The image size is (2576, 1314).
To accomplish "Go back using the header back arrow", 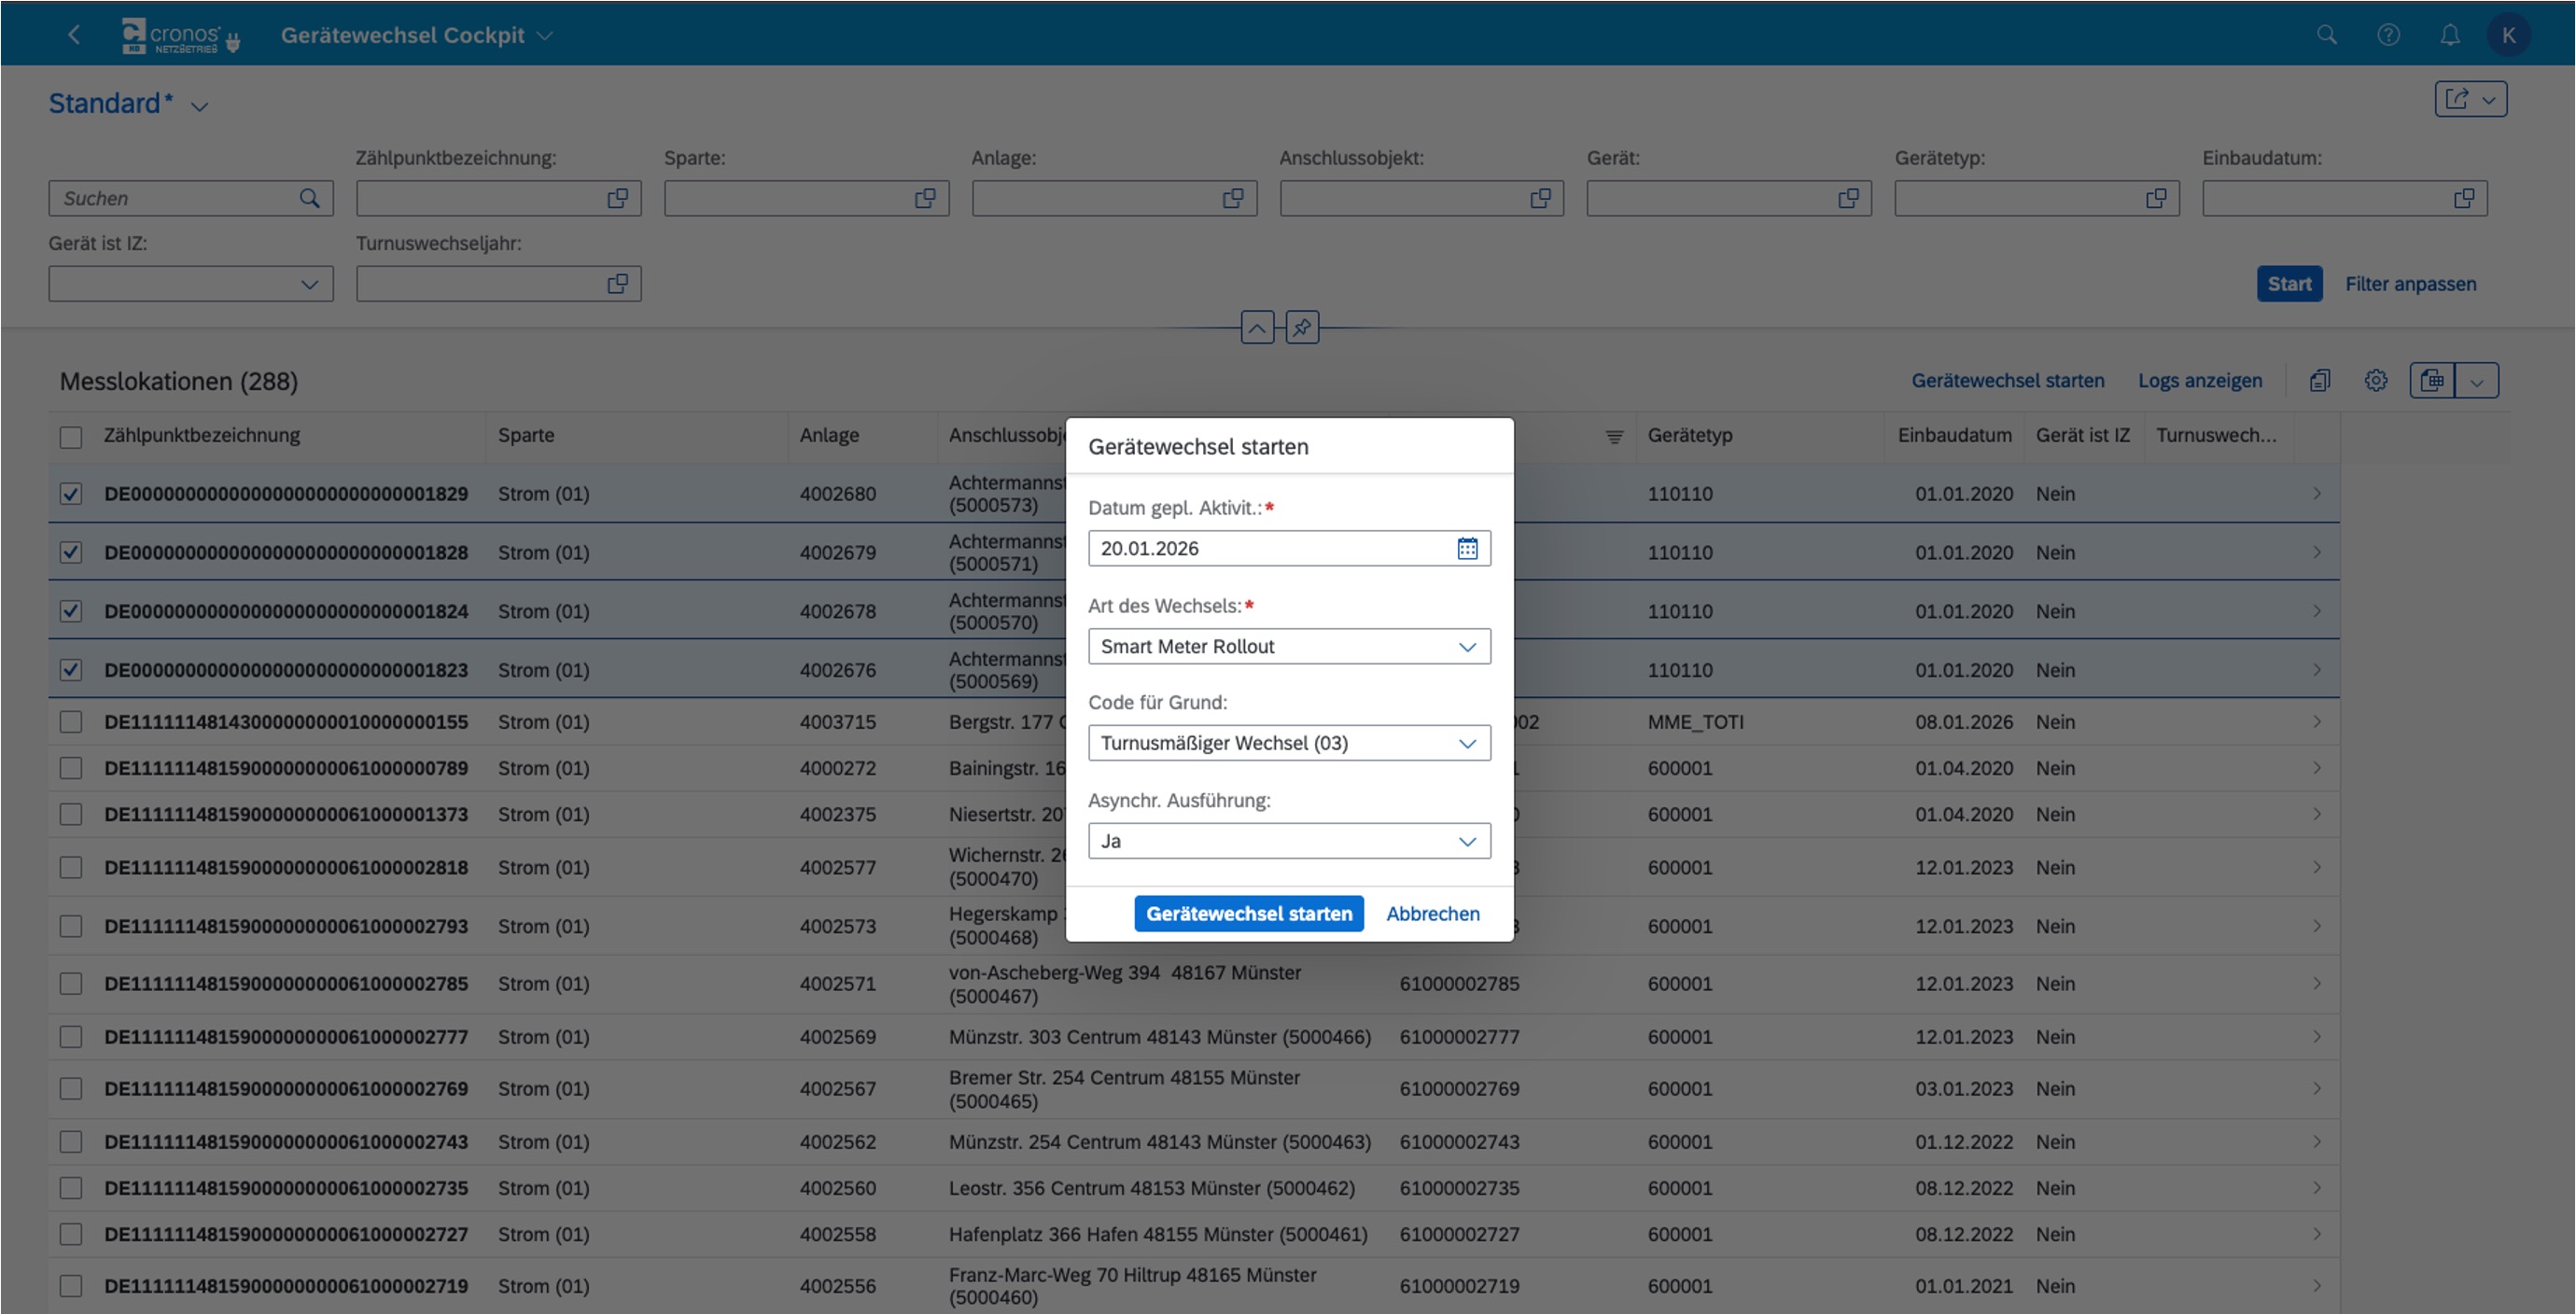I will point(73,35).
